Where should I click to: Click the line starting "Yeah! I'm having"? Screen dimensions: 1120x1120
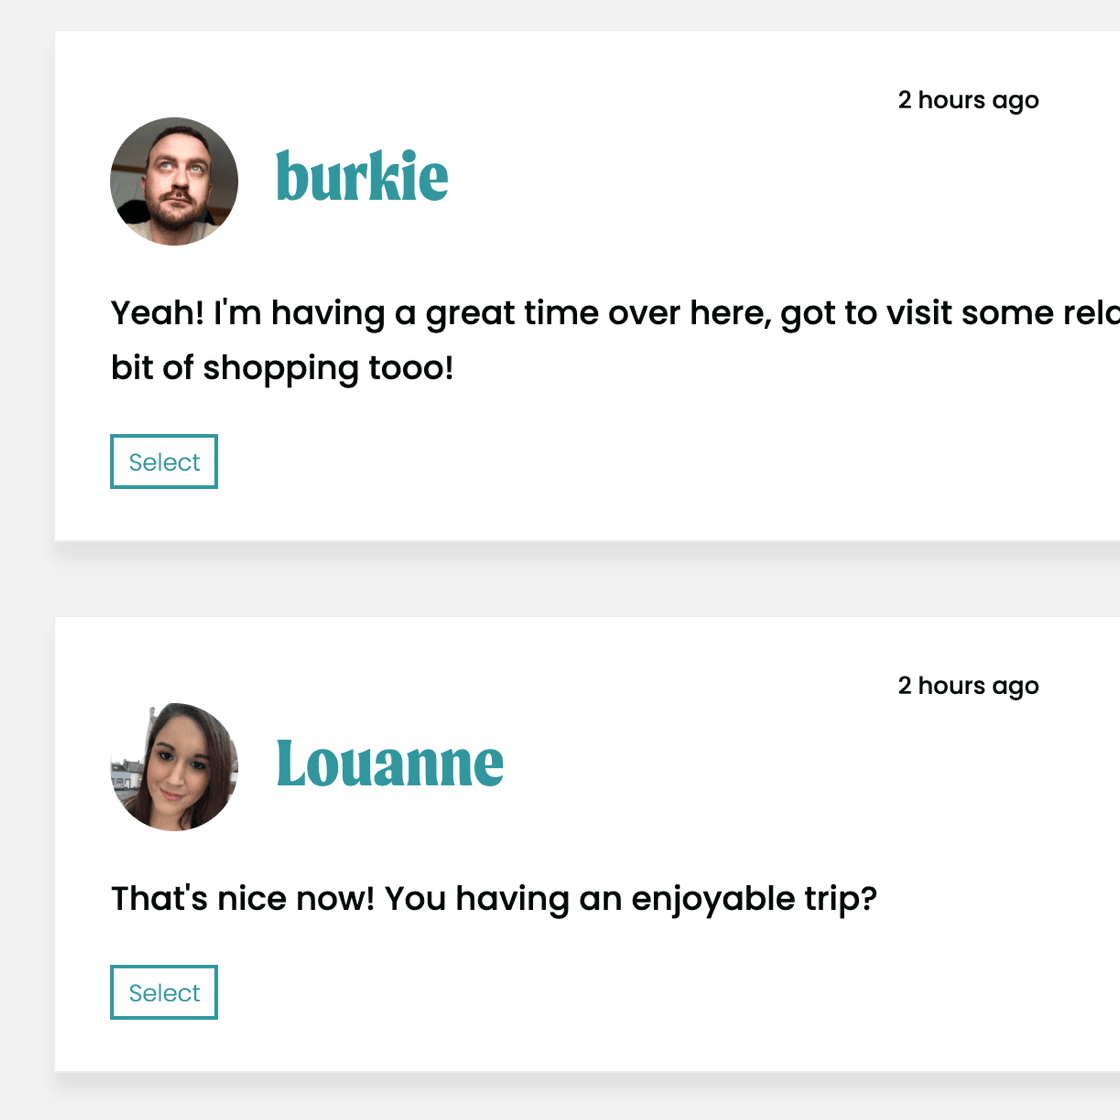600,313
